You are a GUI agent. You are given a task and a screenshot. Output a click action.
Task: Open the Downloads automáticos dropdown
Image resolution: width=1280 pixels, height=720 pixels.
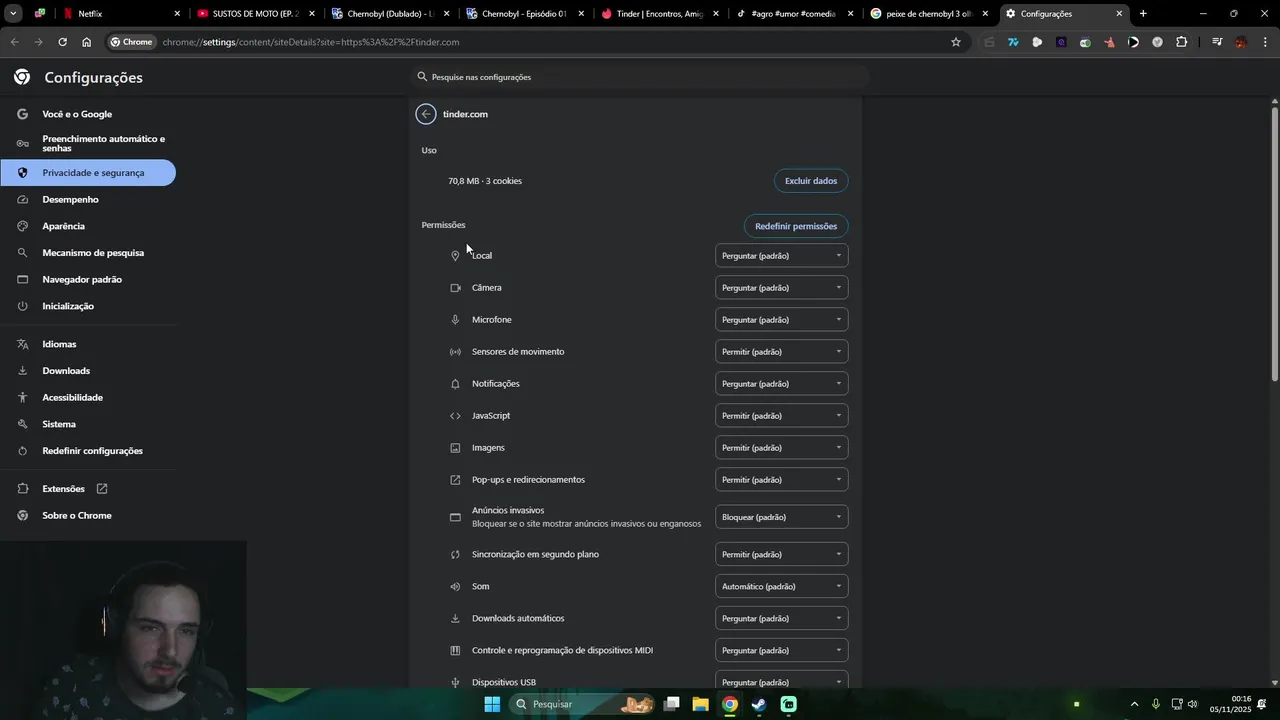coord(782,618)
